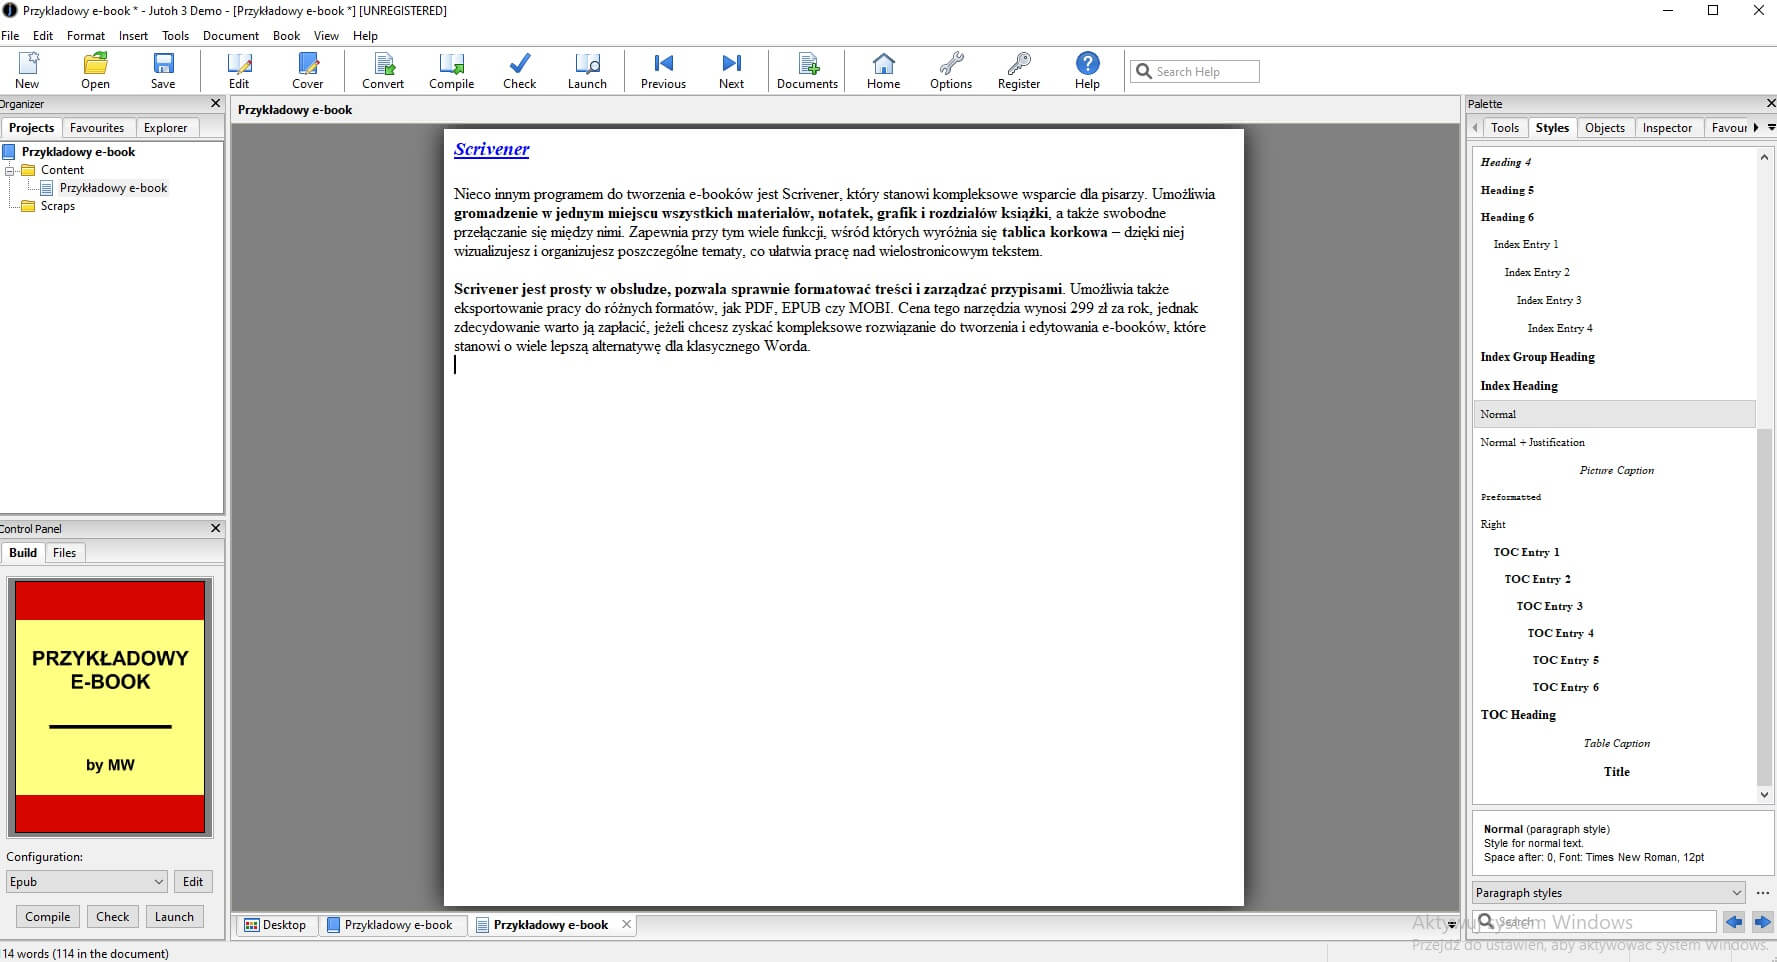Open the Book menu
The image size is (1777, 962).
click(x=286, y=36)
